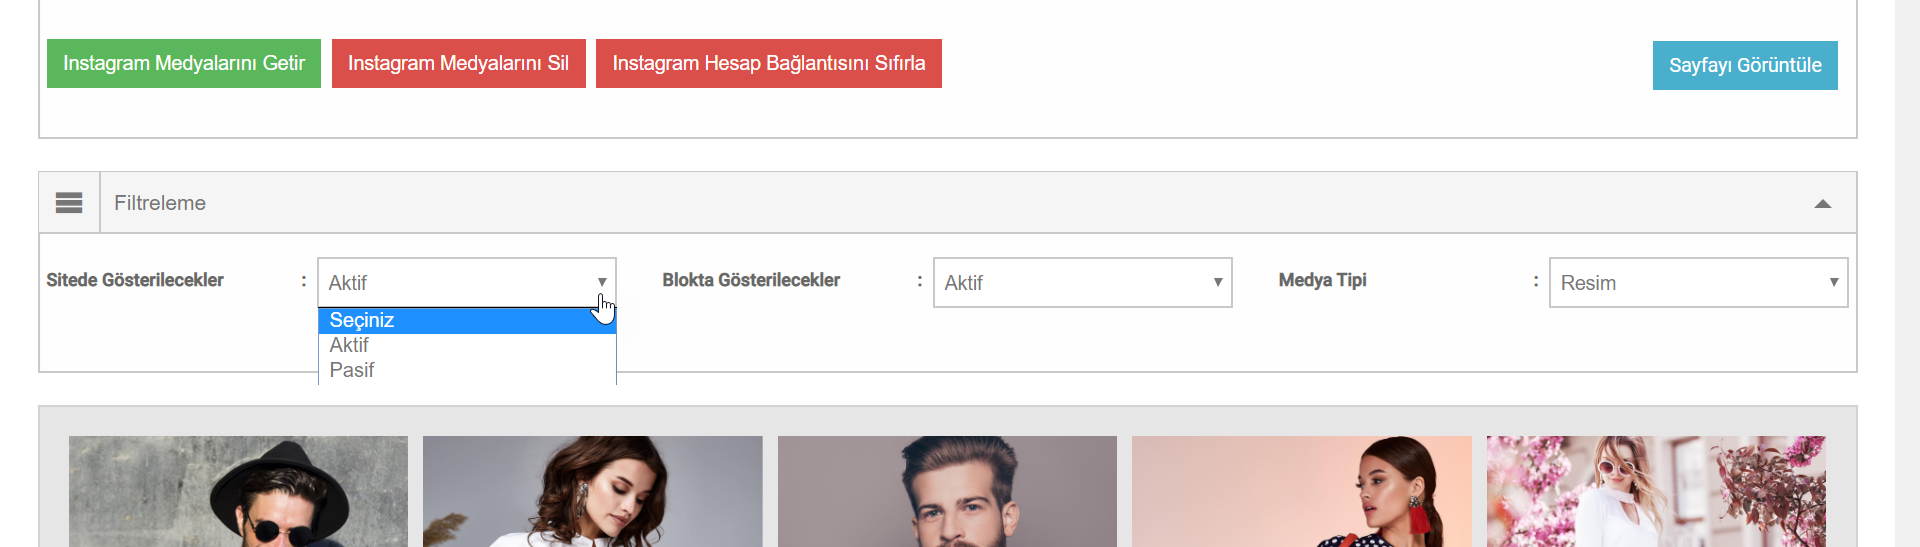Choose Seçiniz option in the open dropdown list

(467, 320)
